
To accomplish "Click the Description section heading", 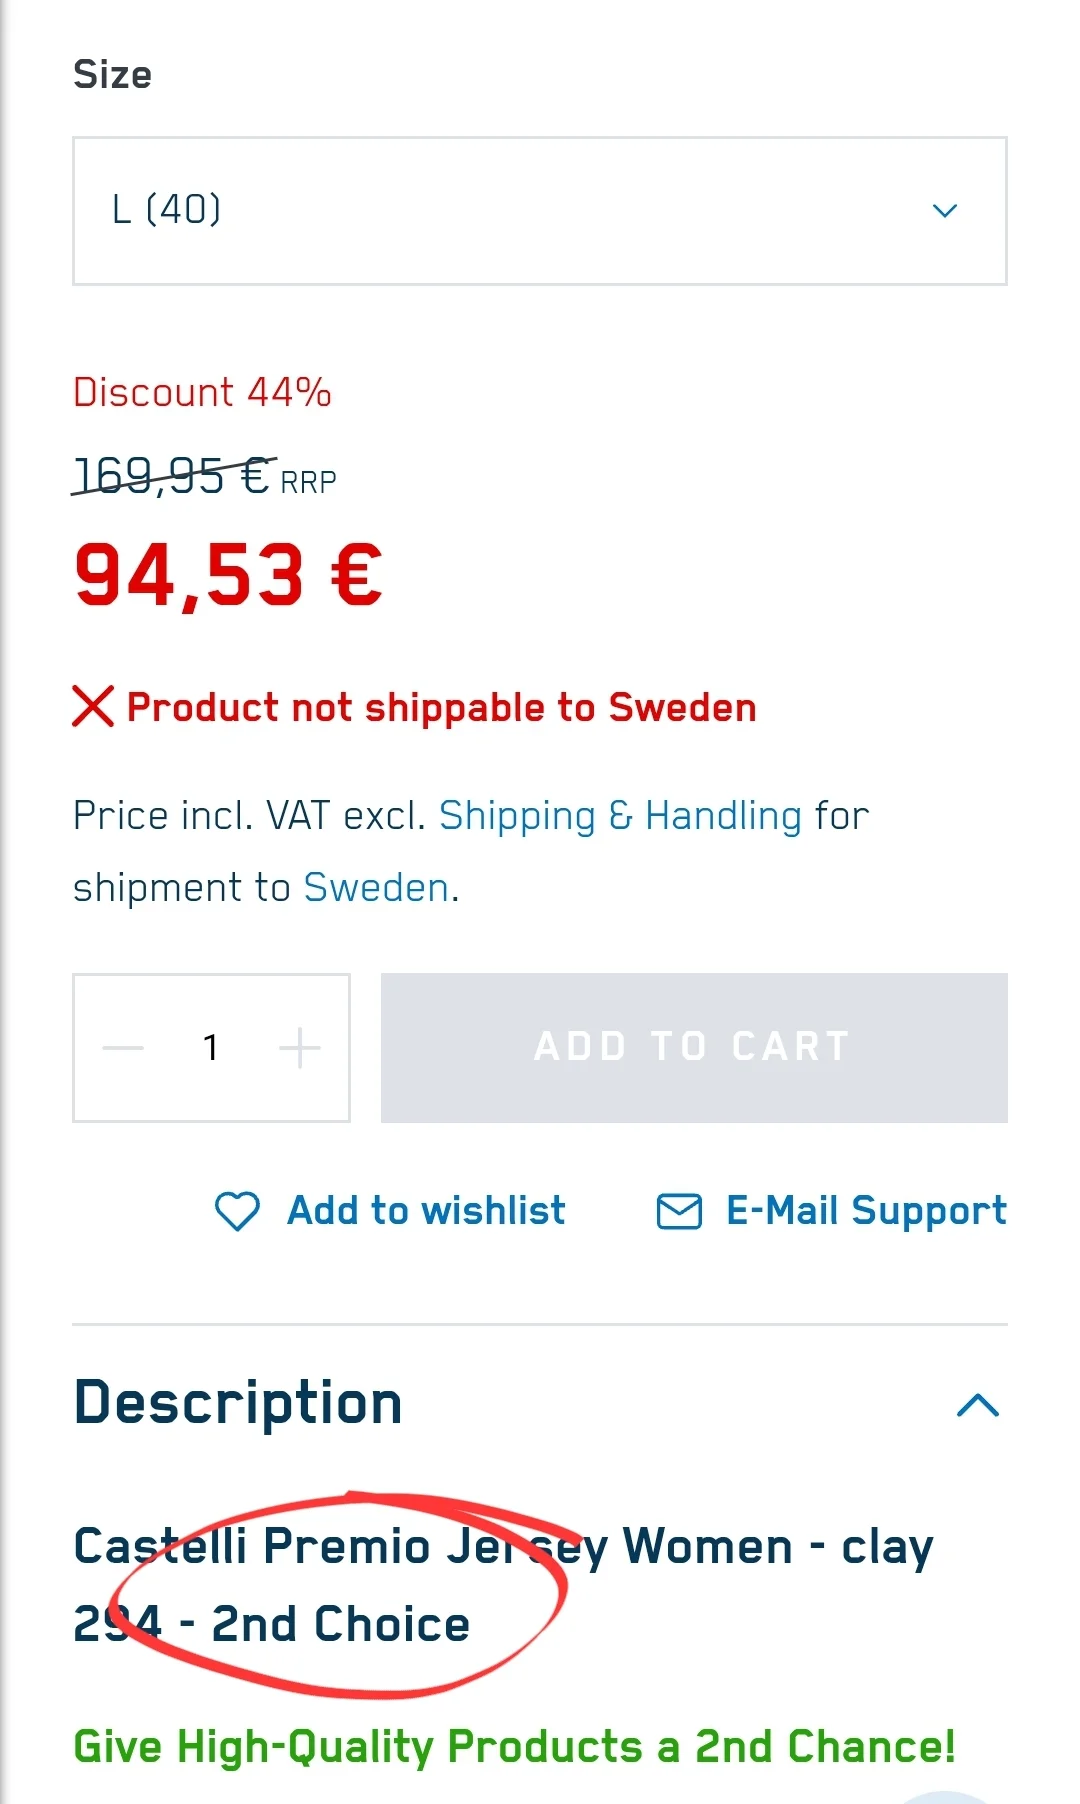I will point(238,1403).
